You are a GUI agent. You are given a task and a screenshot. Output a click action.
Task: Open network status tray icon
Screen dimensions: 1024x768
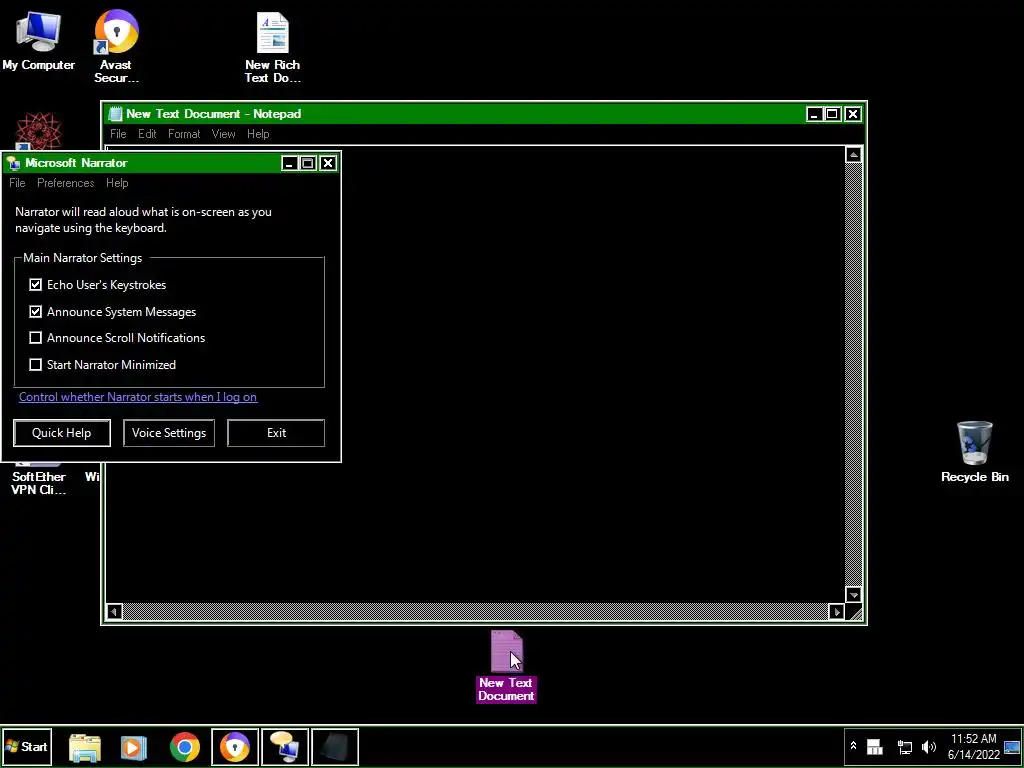coord(904,746)
